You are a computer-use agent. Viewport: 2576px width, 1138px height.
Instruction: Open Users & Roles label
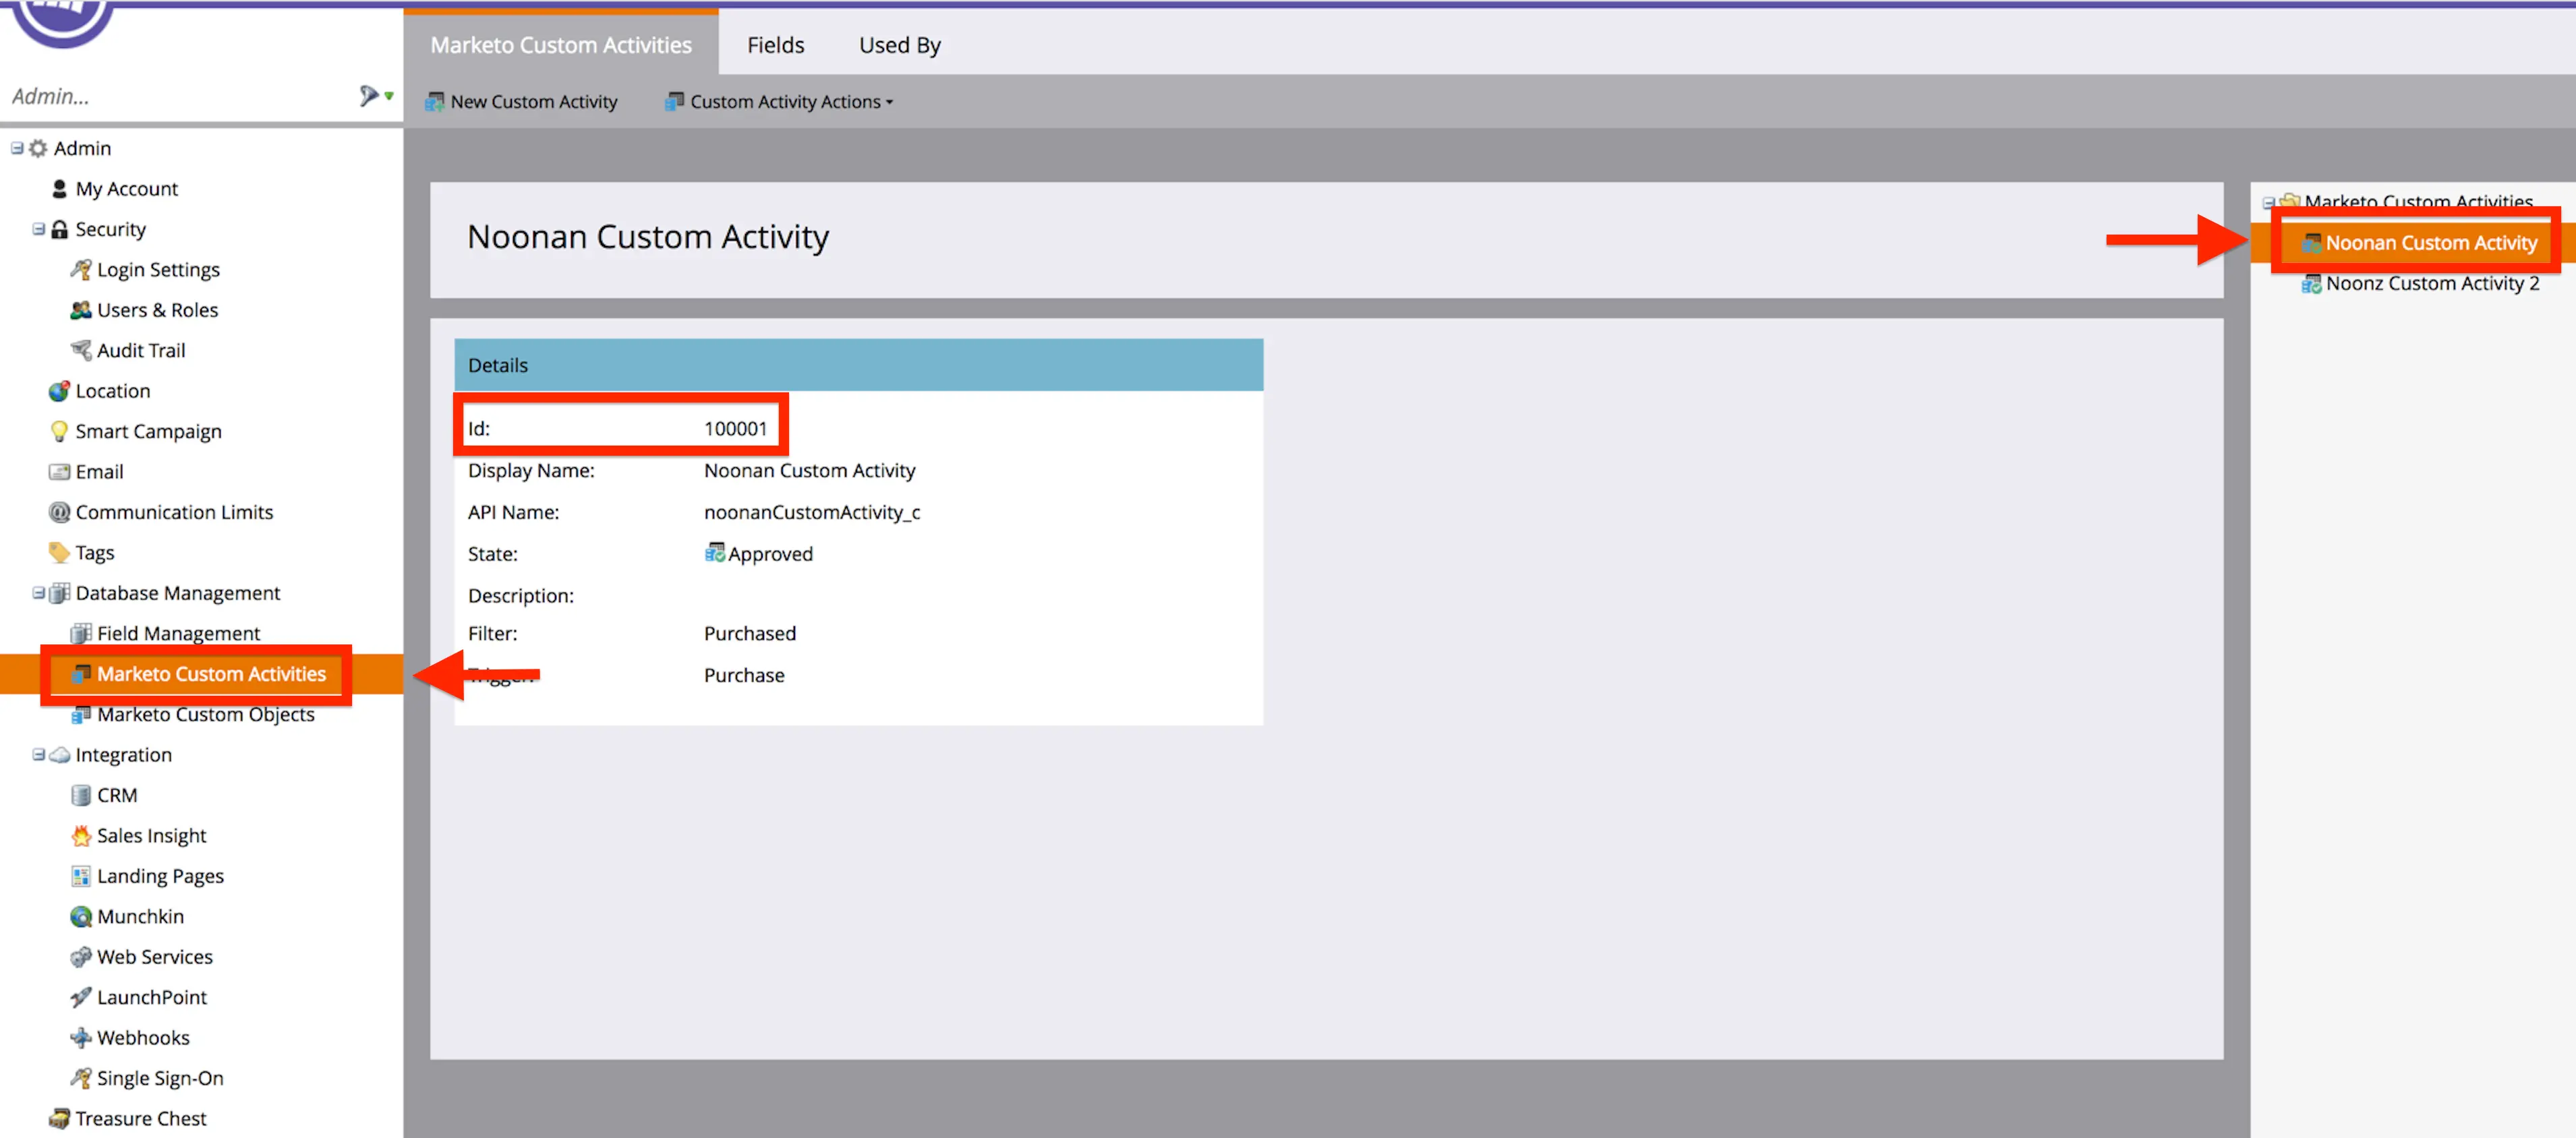[x=157, y=310]
